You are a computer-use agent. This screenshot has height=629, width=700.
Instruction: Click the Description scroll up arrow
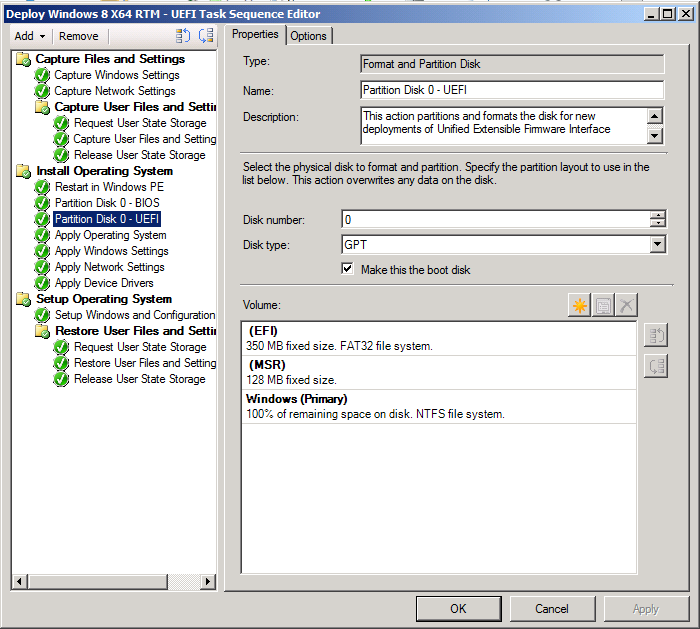pyautogui.click(x=654, y=116)
